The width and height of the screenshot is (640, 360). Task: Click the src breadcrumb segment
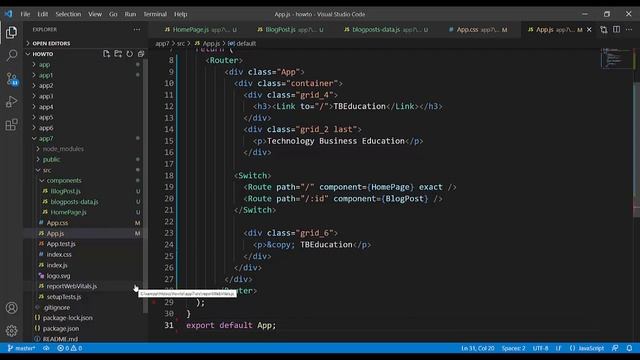(181, 43)
